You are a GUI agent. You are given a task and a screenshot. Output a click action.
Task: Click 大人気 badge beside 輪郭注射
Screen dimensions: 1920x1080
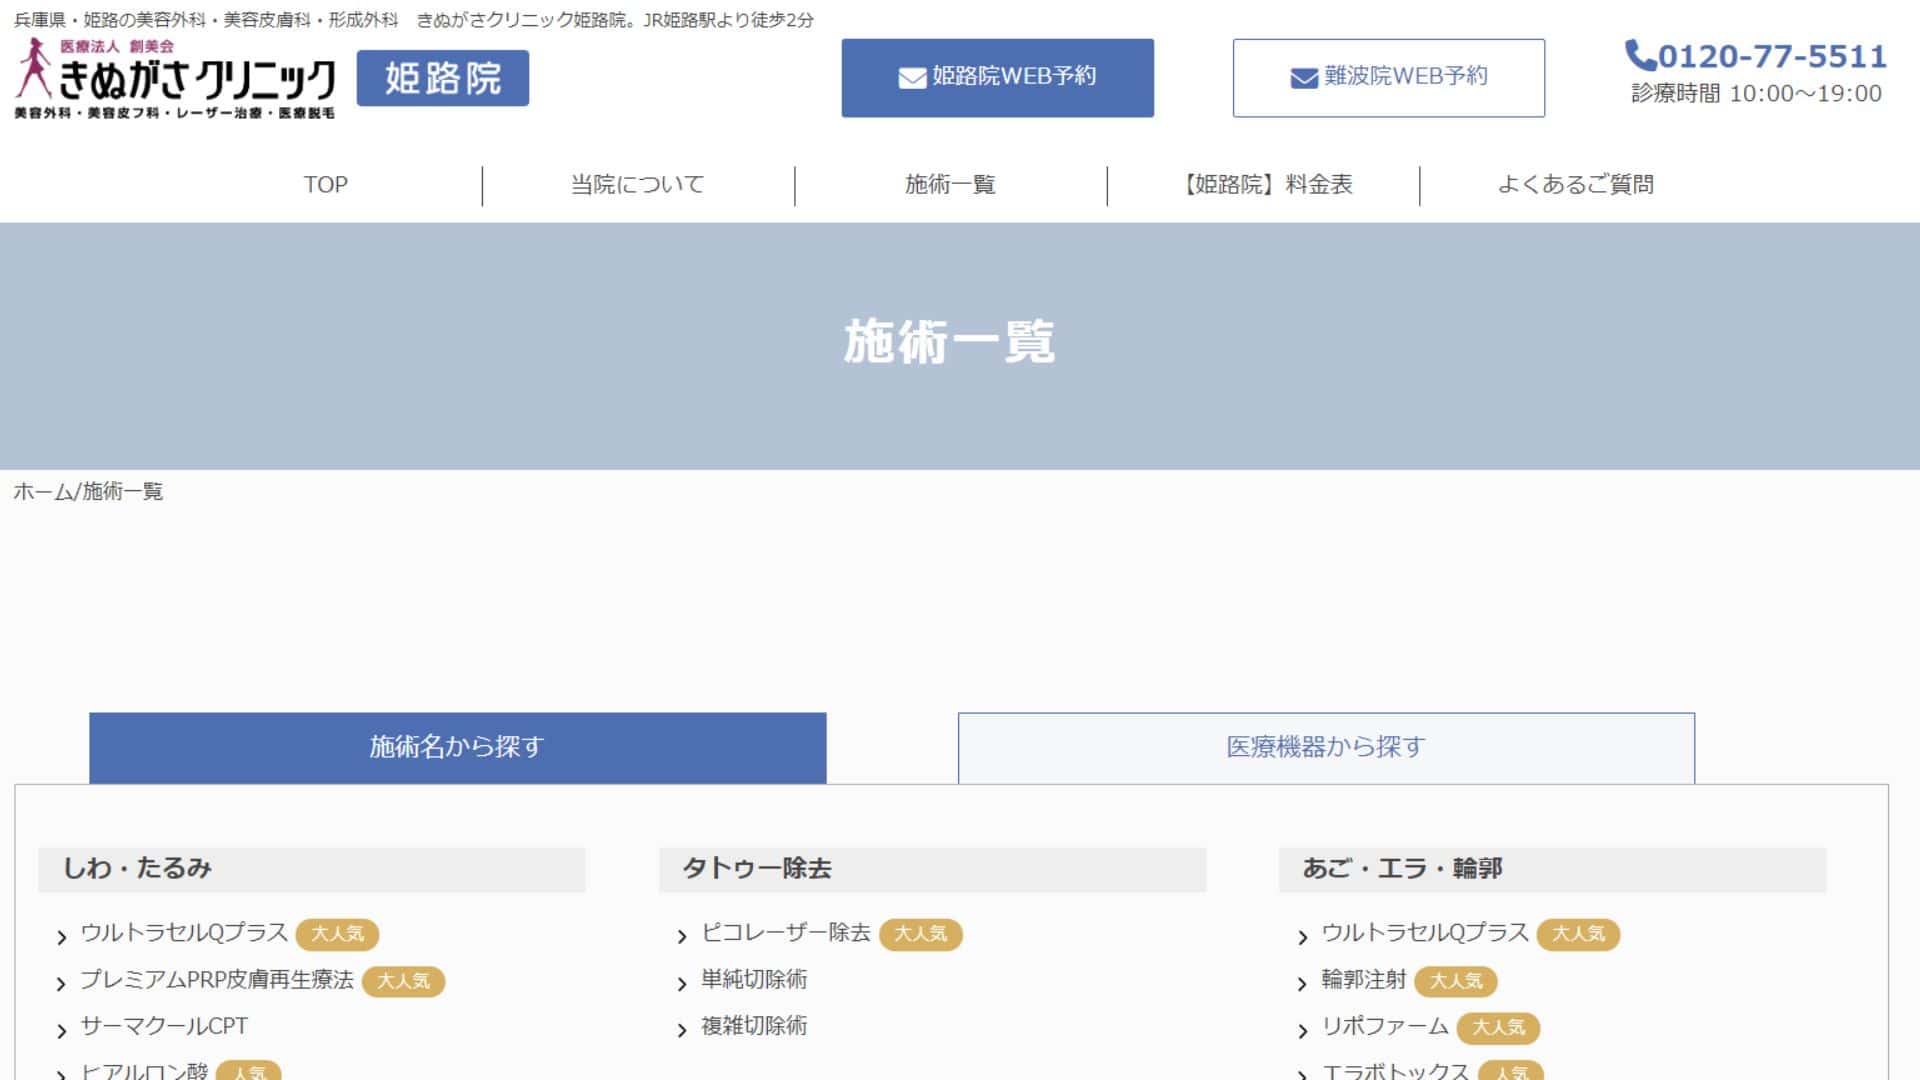pos(1456,981)
